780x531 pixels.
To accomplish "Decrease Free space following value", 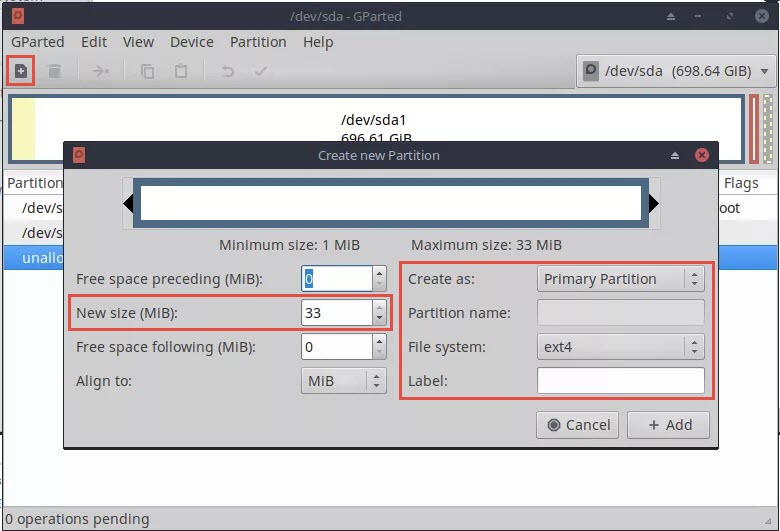I will (379, 353).
